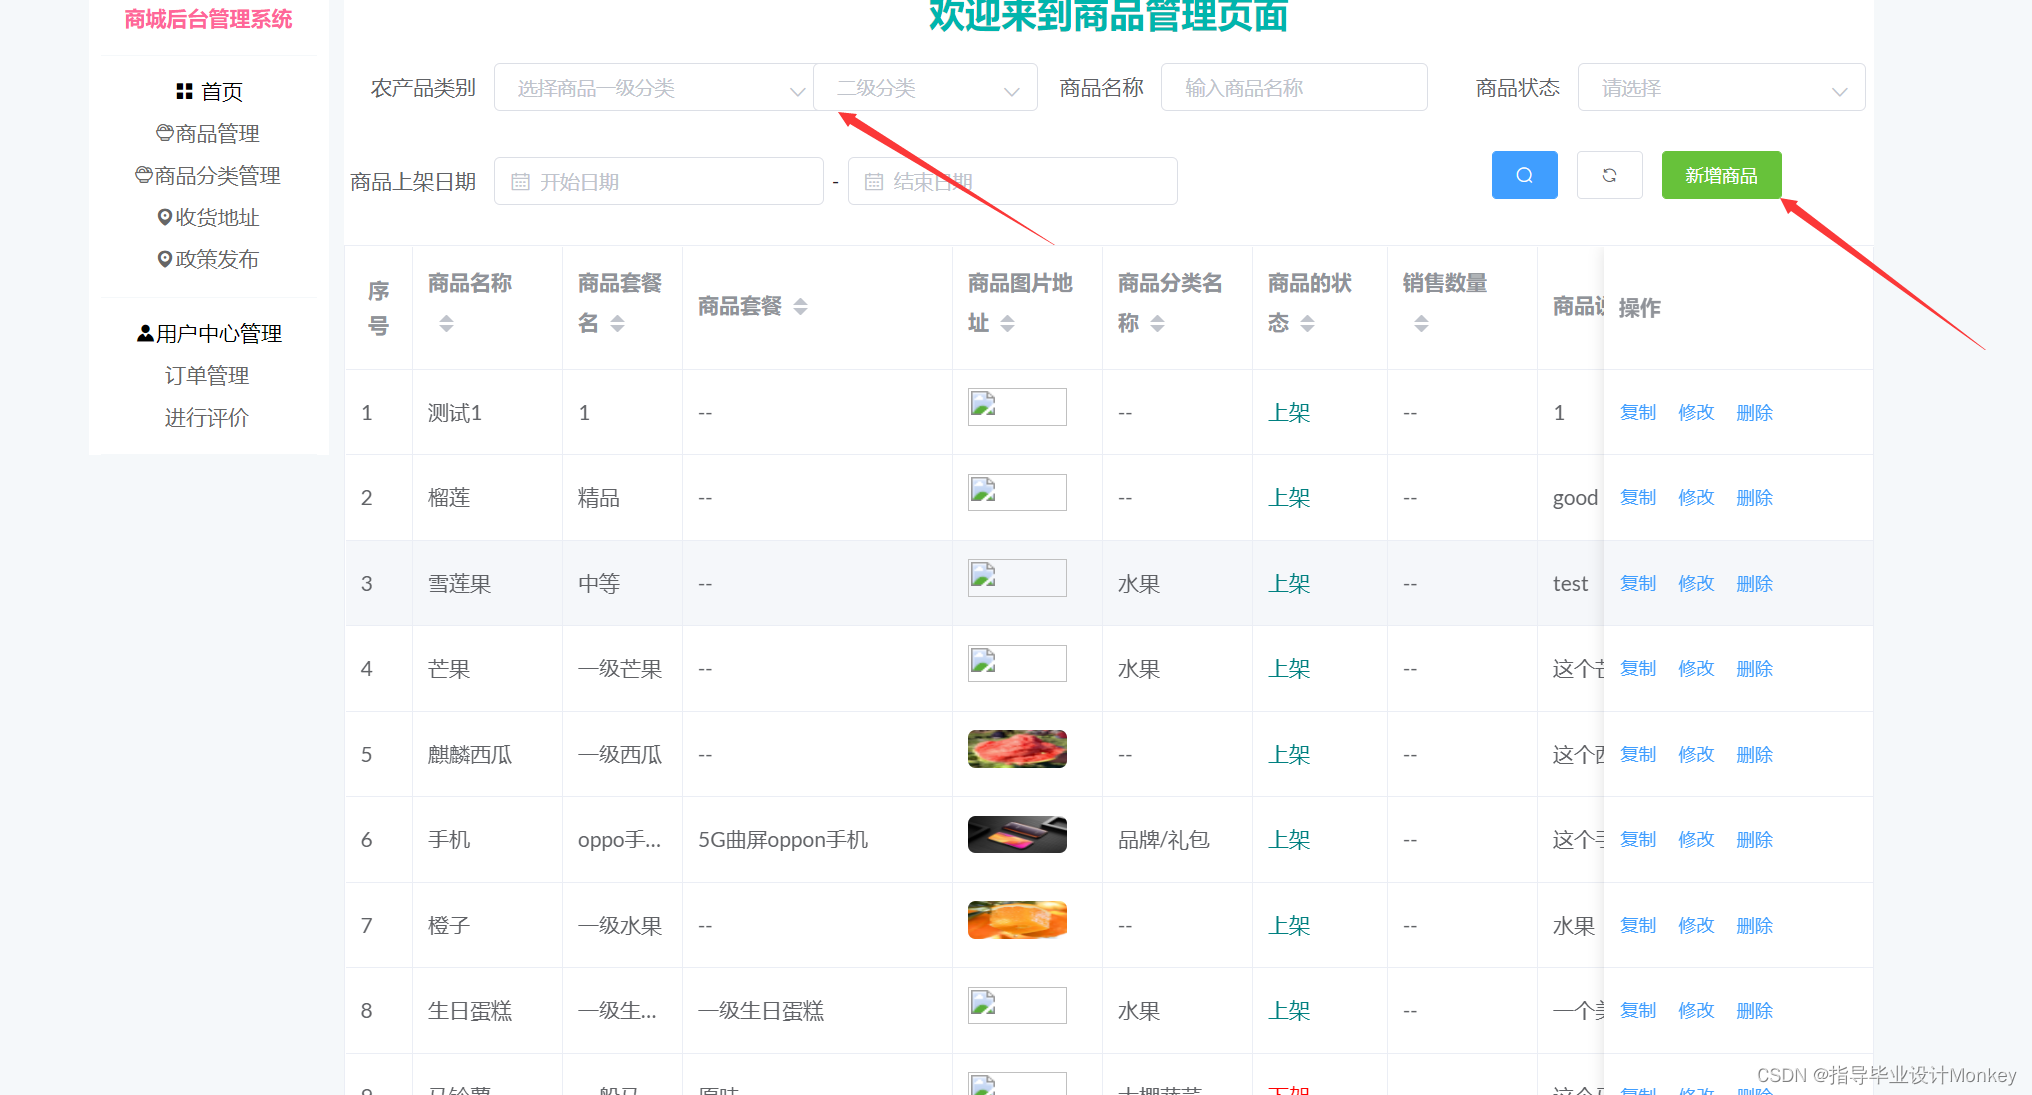Click 复制 for 芒果 row
This screenshot has width=2032, height=1095.
pos(1638,668)
